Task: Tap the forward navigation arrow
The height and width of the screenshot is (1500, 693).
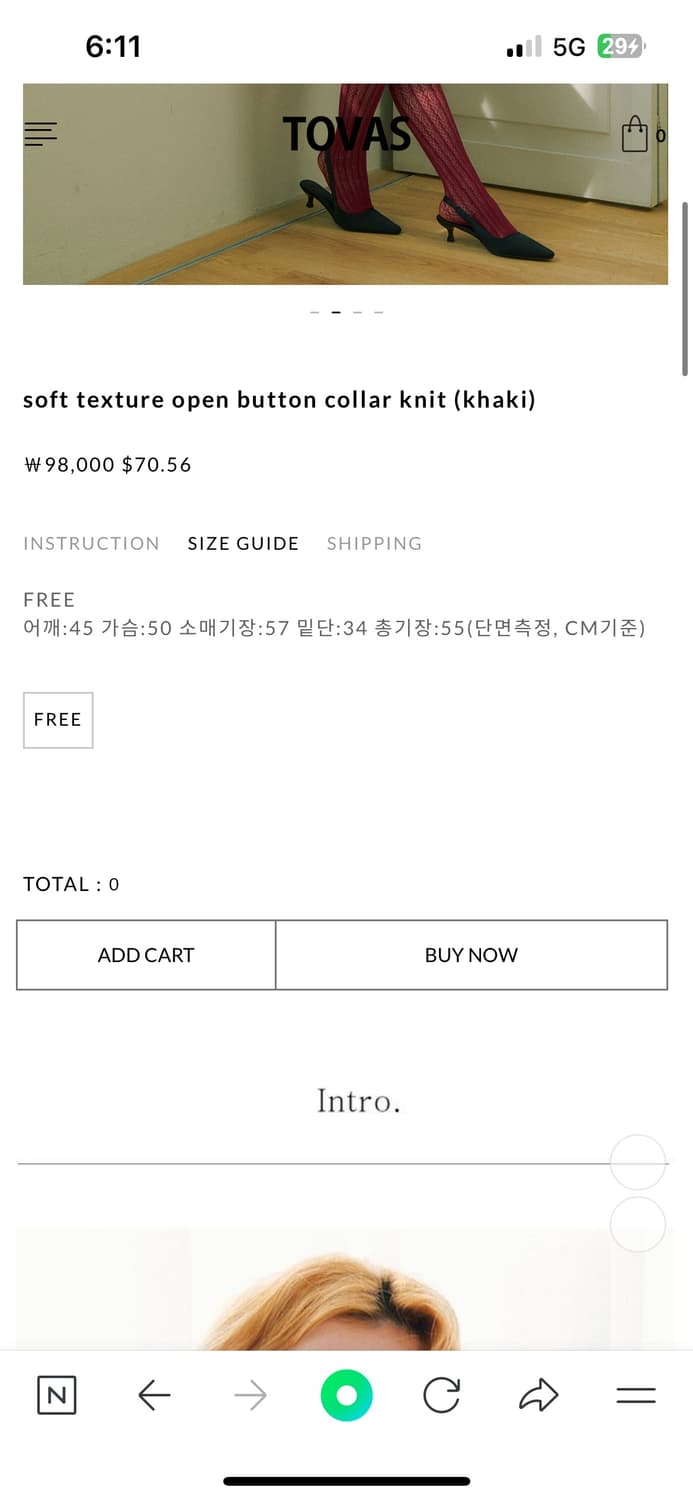Action: pos(249,1395)
